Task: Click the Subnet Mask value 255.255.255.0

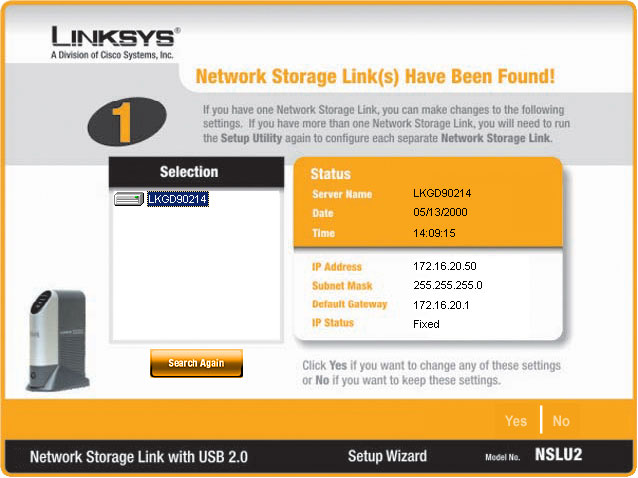Action: pyautogui.click(x=446, y=286)
